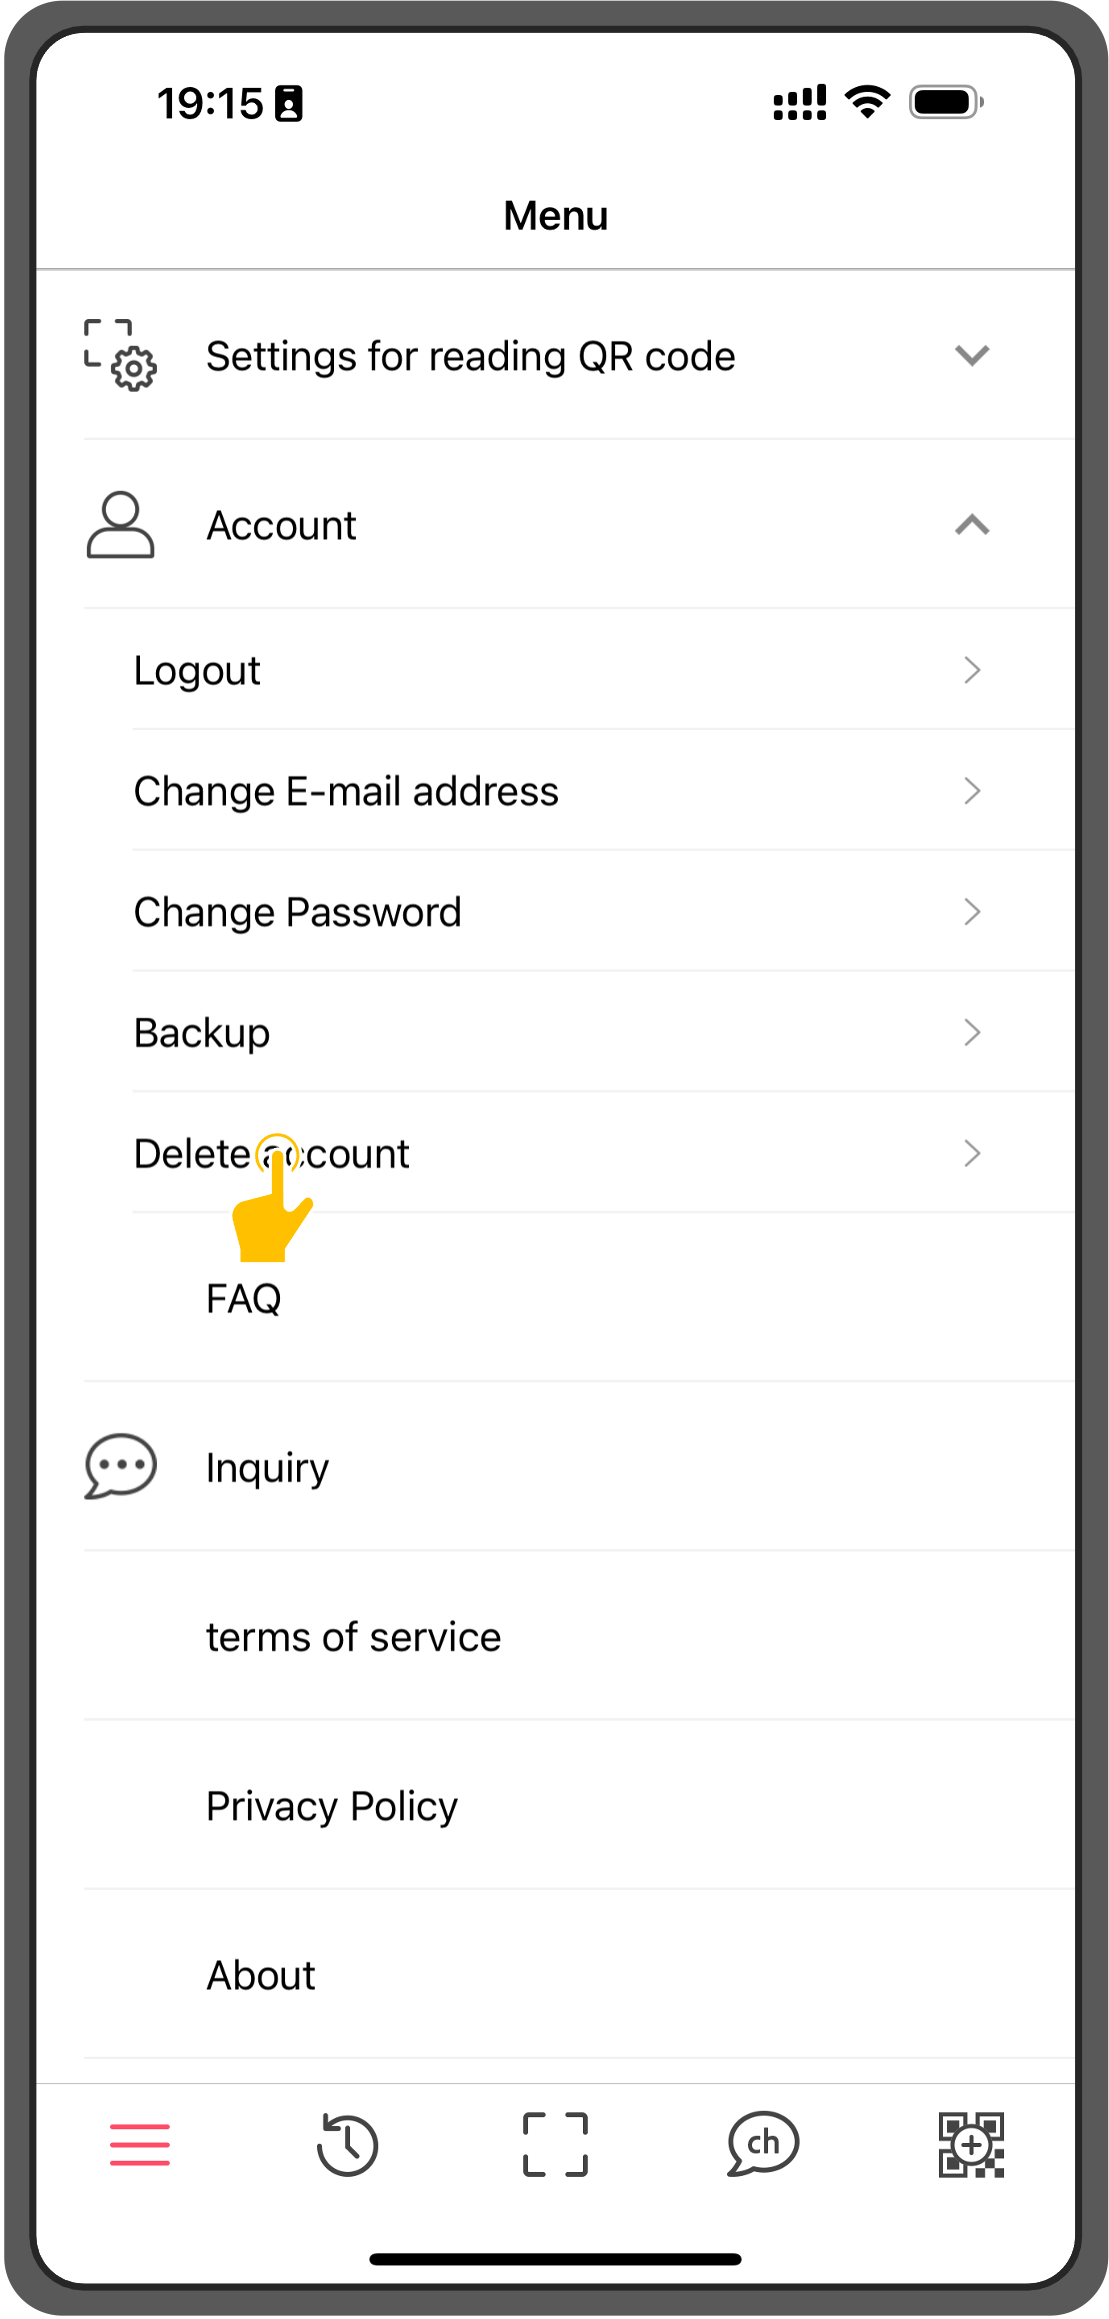Tap the Account person icon
Image resolution: width=1109 pixels, height=2319 pixels.
pyautogui.click(x=120, y=524)
